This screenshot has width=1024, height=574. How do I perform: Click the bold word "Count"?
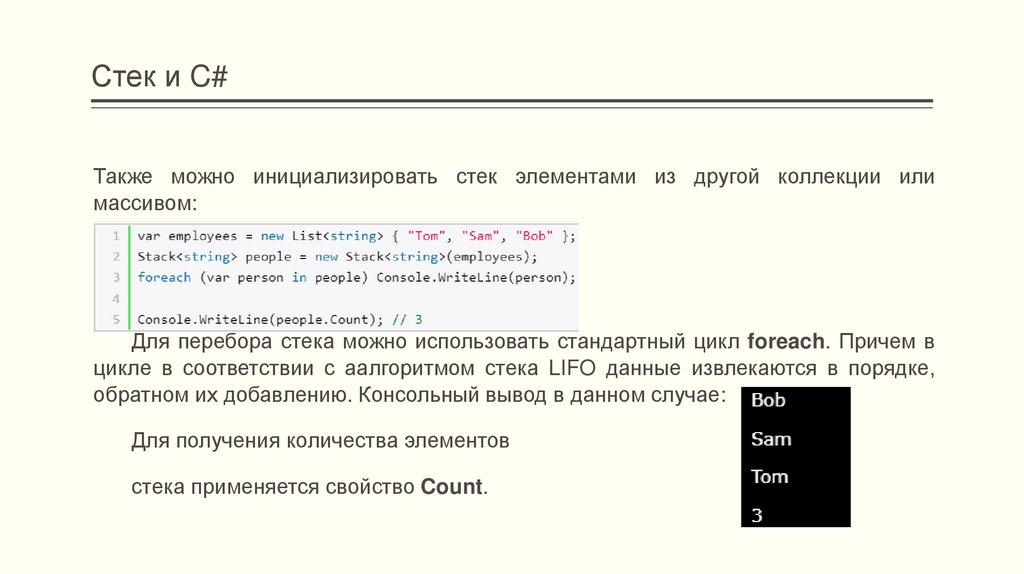point(451,486)
